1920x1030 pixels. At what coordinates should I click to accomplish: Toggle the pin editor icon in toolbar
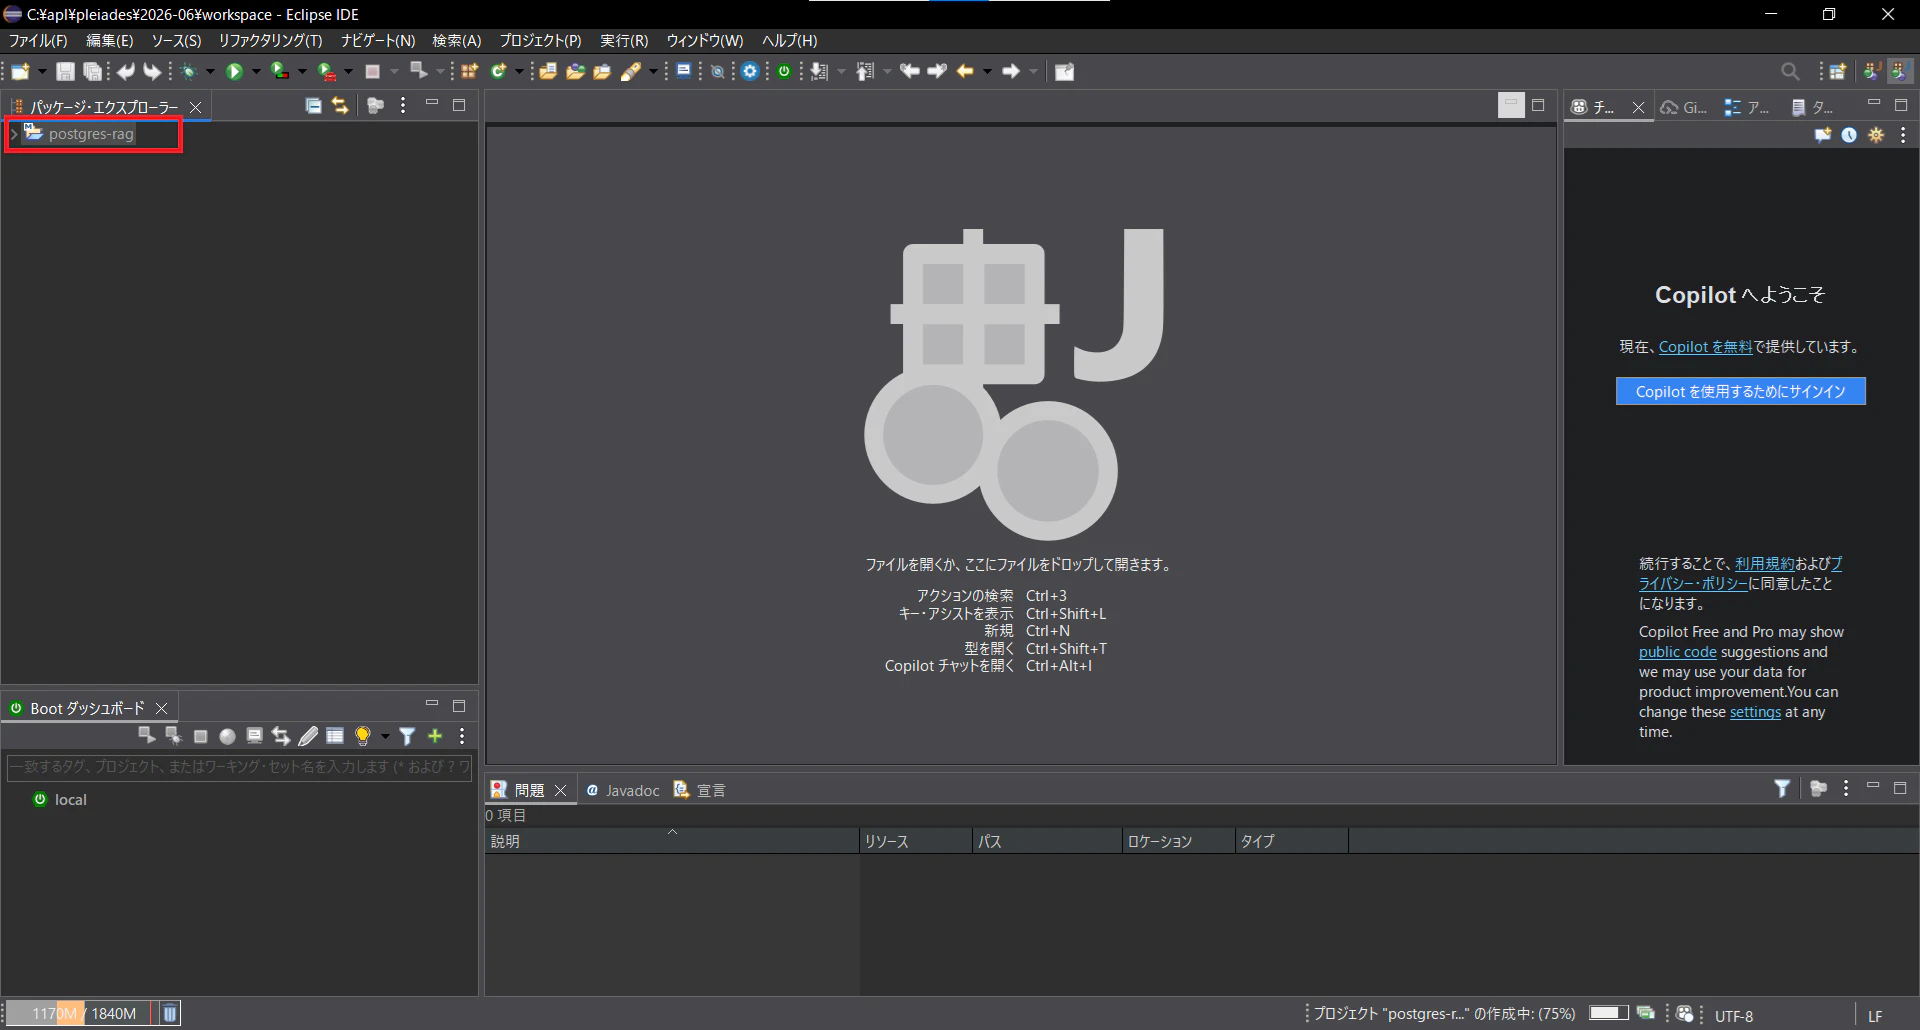1064,71
